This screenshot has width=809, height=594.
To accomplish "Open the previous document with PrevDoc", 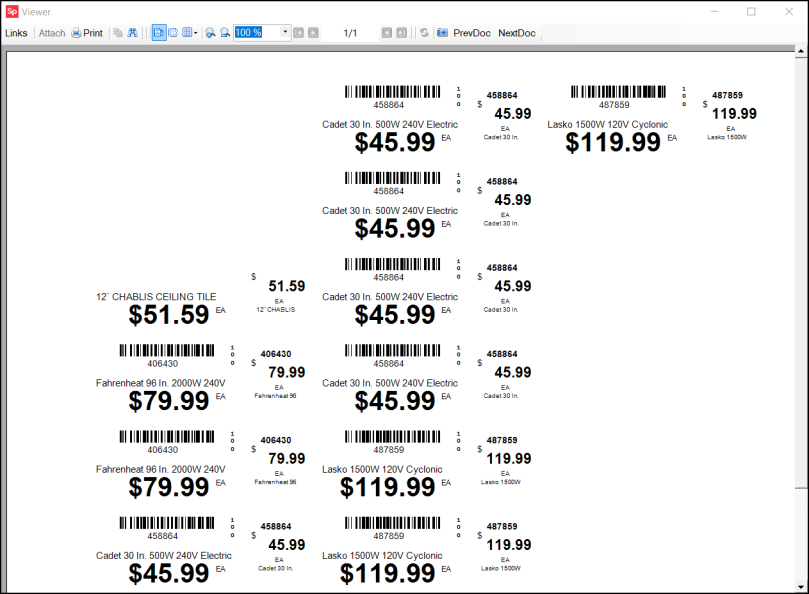I will click(x=472, y=33).
